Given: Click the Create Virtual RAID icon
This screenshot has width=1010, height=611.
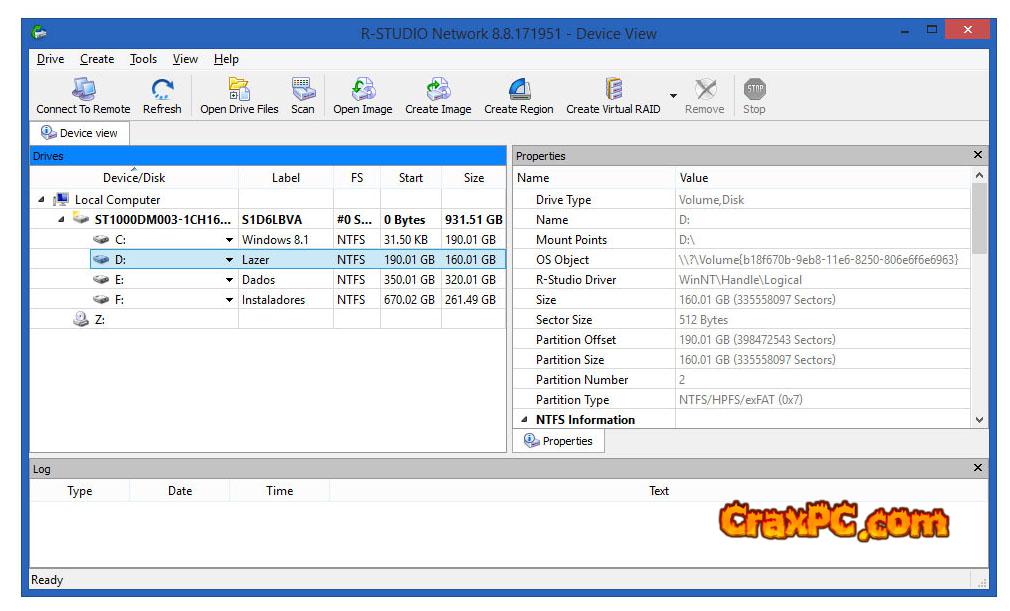Looking at the screenshot, I should [x=613, y=89].
